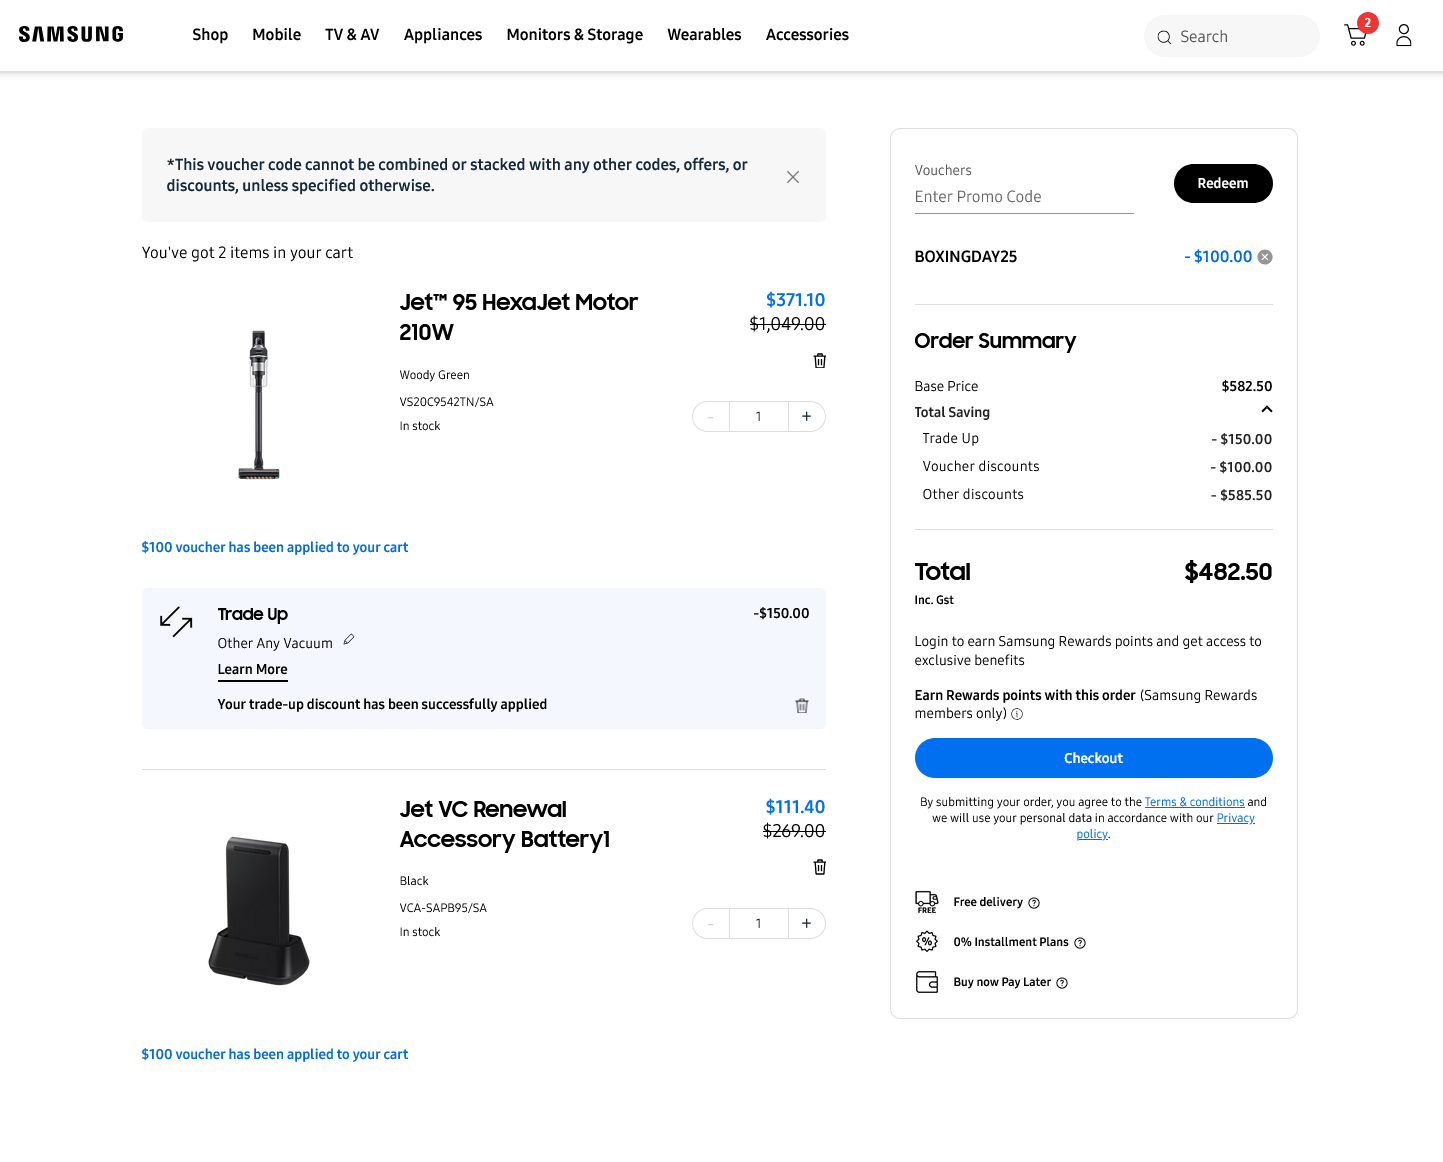Screen dimensions: 1443x1162
Task: Remove the Jet VC Renewal Battery item
Action: point(819,867)
